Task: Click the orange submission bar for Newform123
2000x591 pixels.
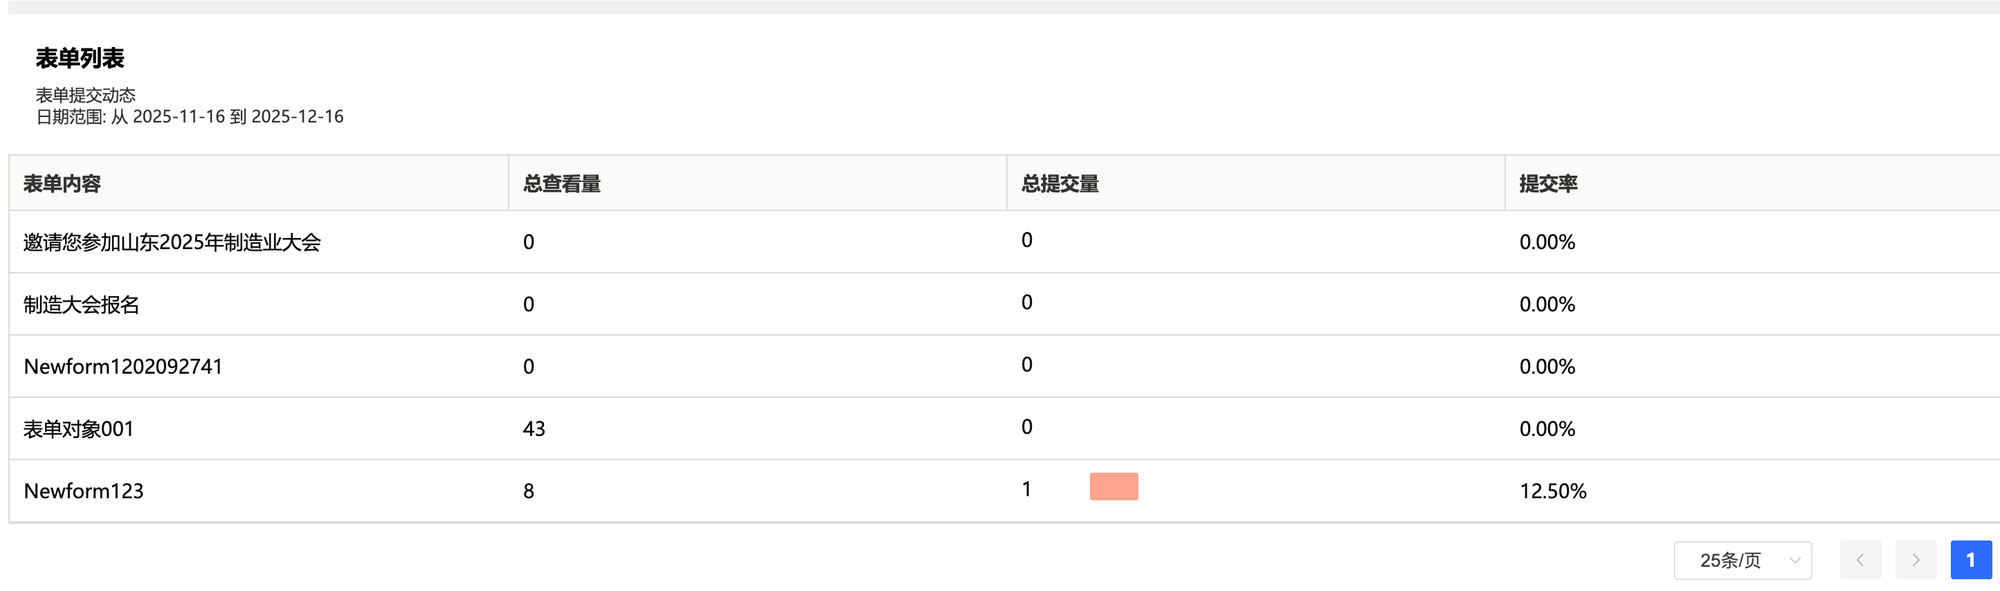Action: [1114, 487]
